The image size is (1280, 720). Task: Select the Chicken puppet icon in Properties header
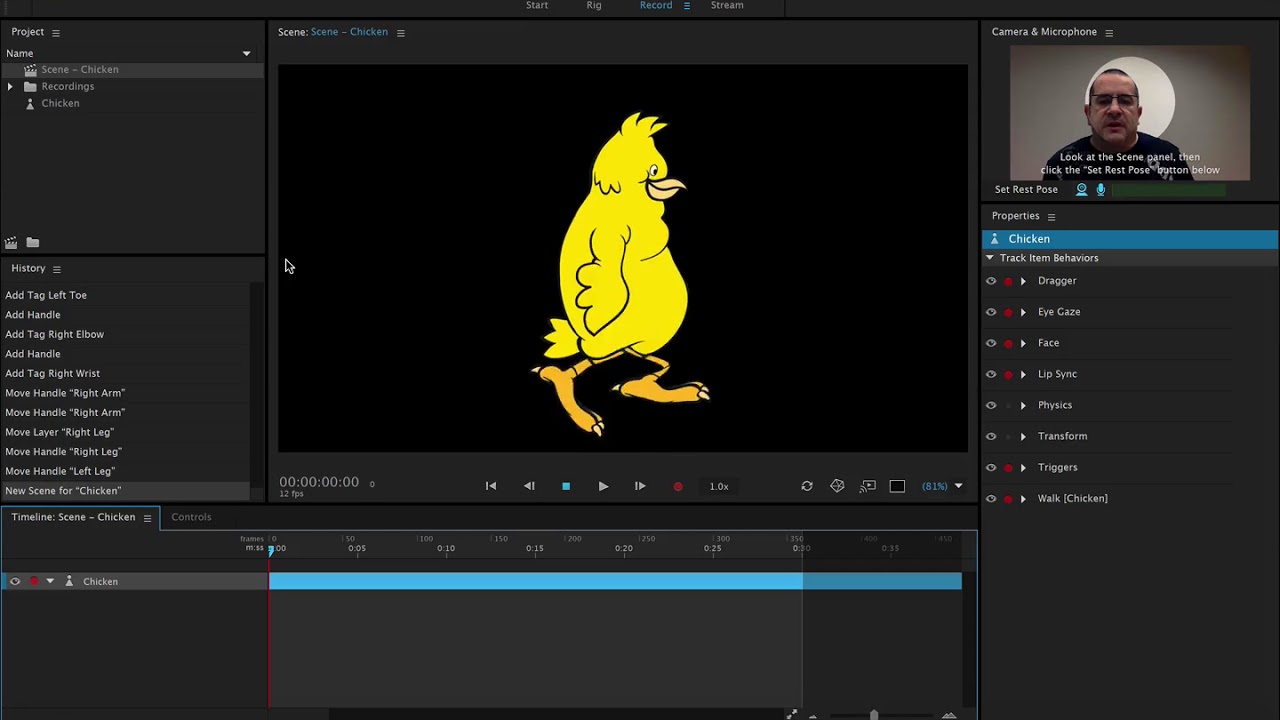(x=994, y=239)
